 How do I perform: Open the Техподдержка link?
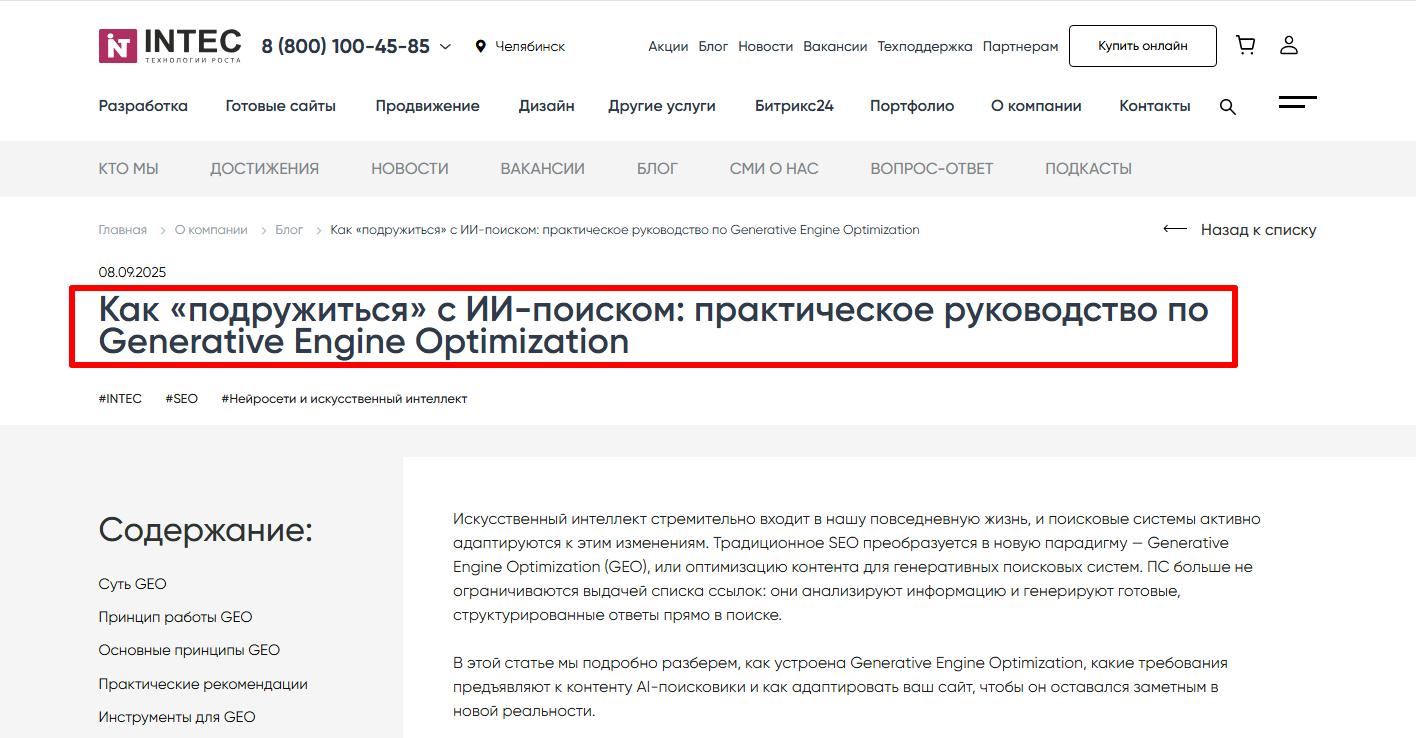pyautogui.click(x=923, y=46)
